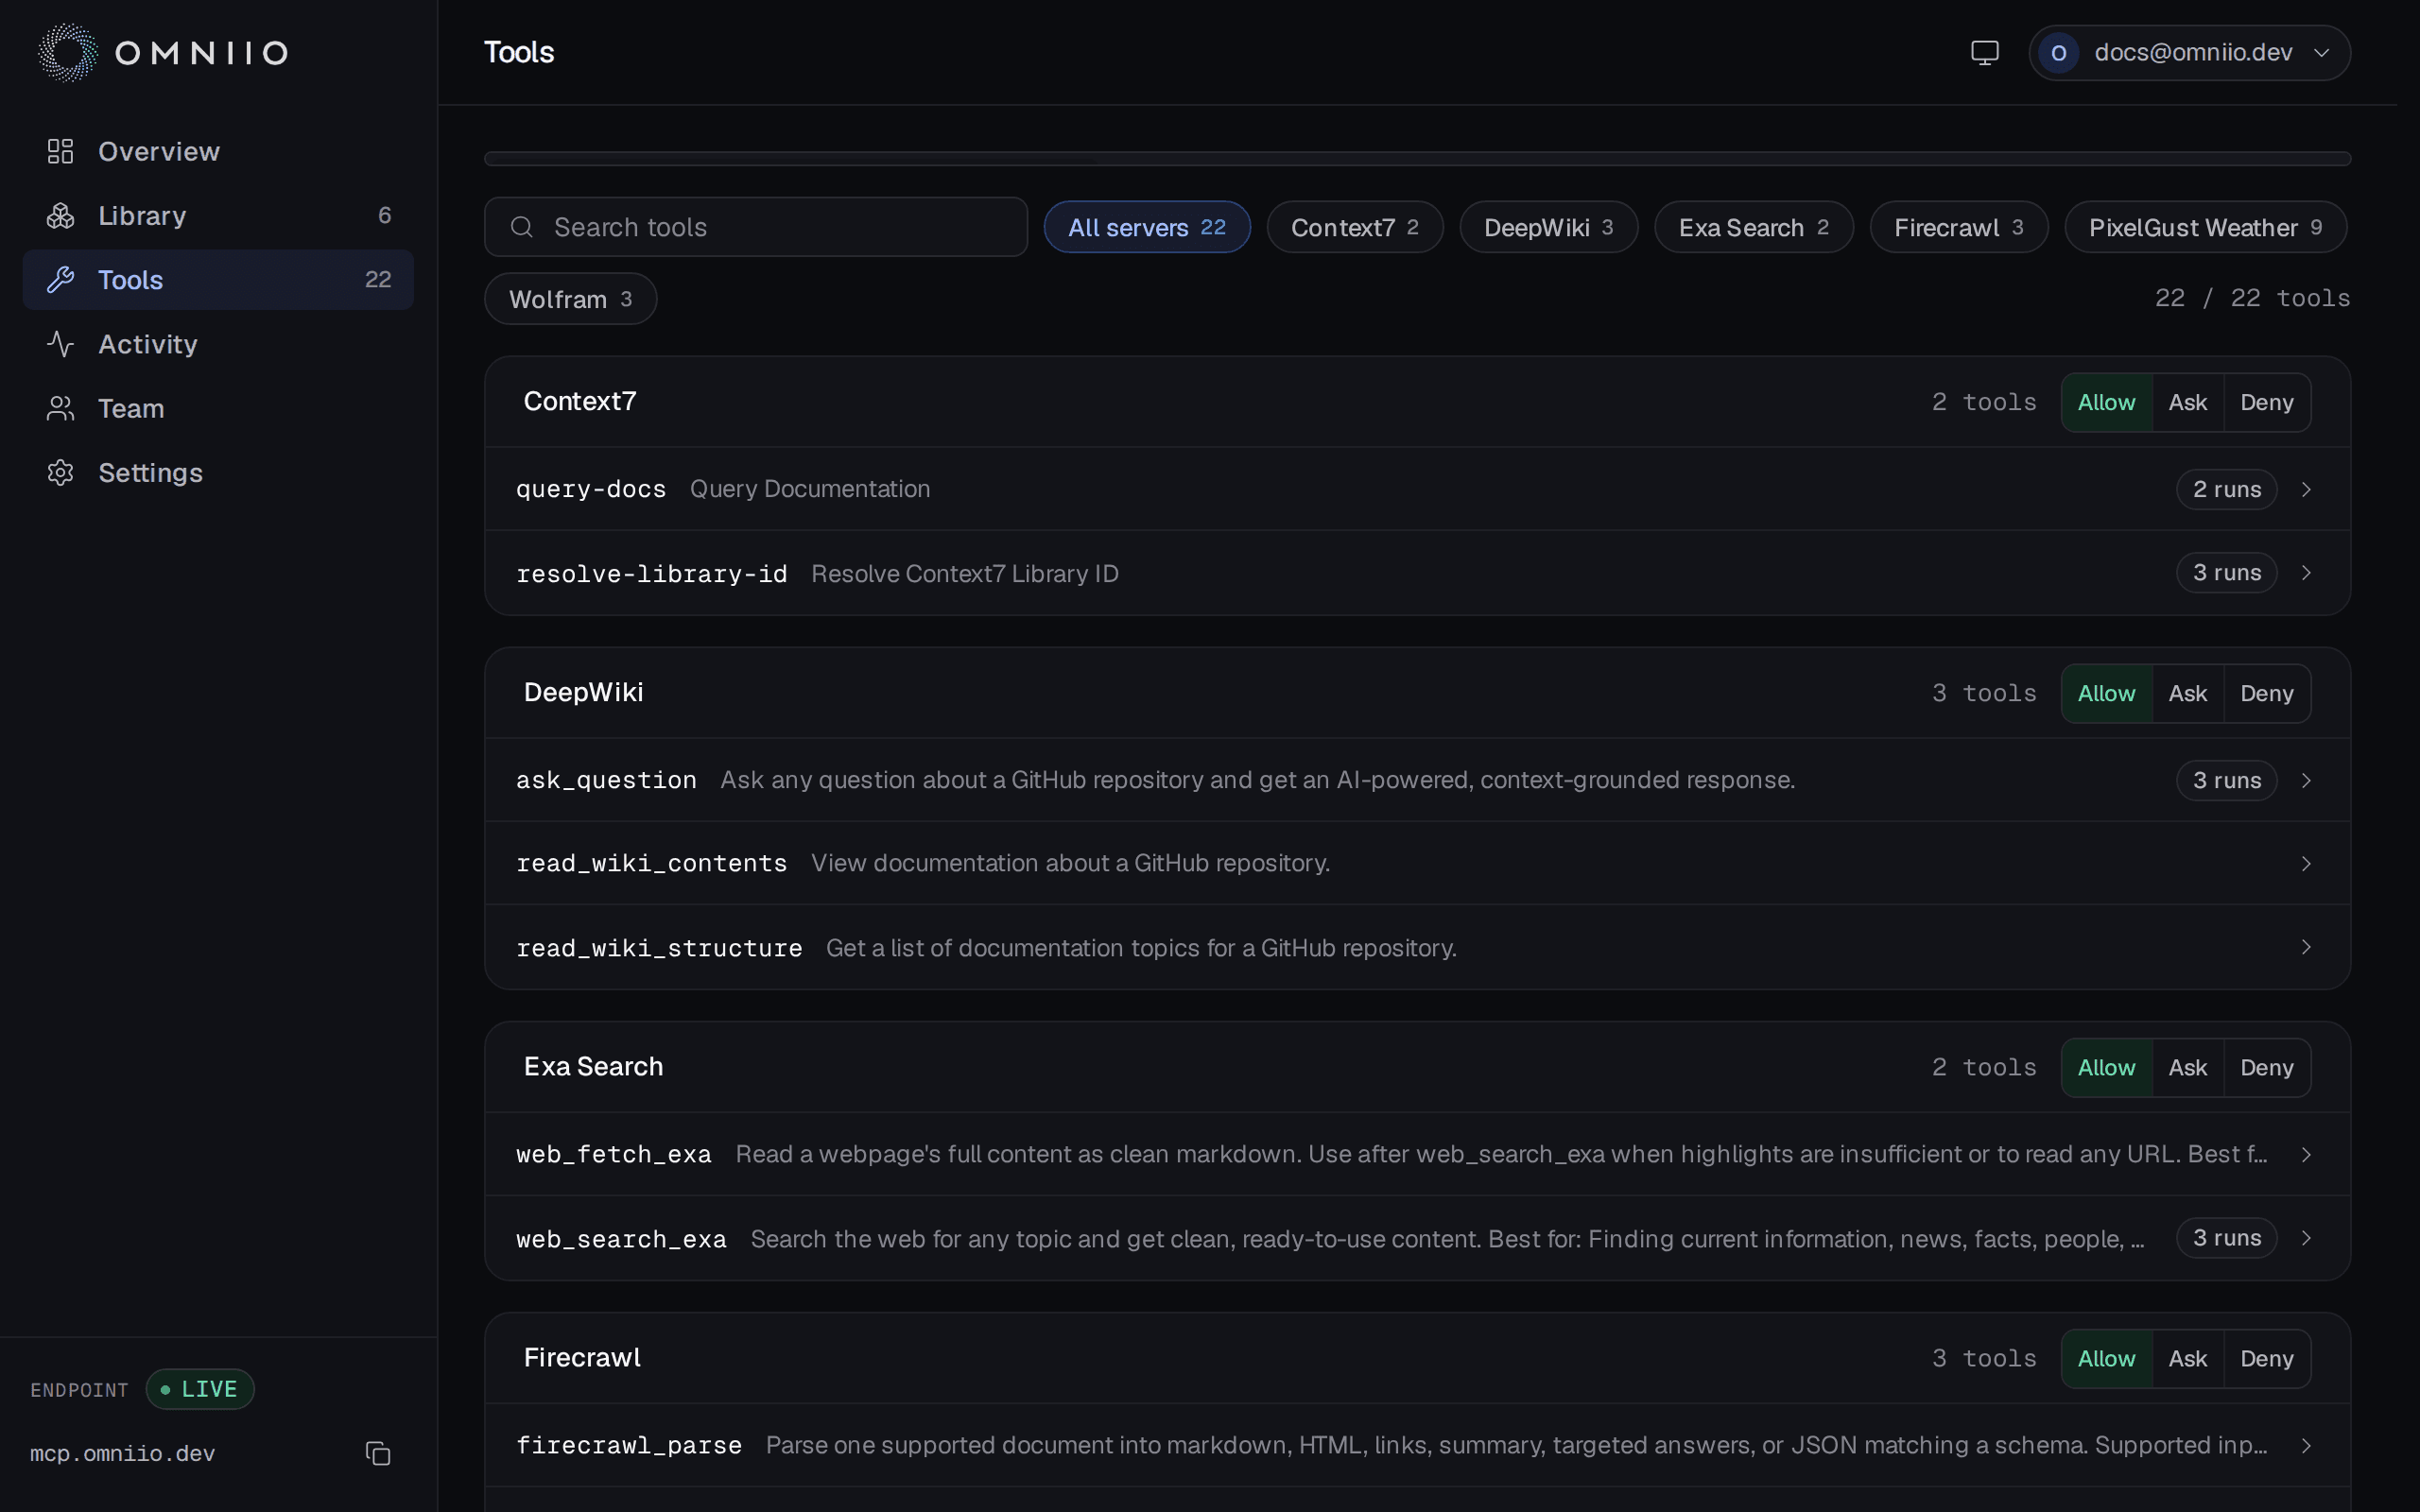This screenshot has width=2420, height=1512.
Task: Click the web_search_exa 3 runs badge
Action: point(2226,1238)
